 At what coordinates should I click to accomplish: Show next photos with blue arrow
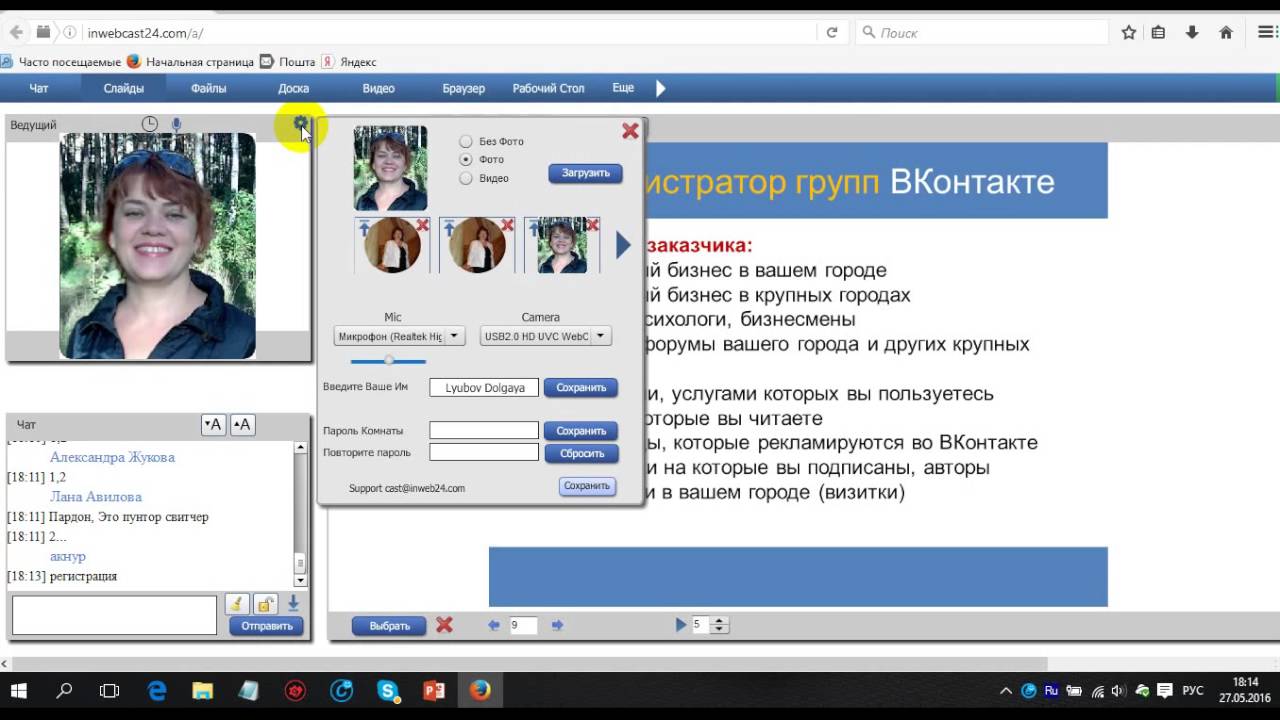(x=622, y=245)
